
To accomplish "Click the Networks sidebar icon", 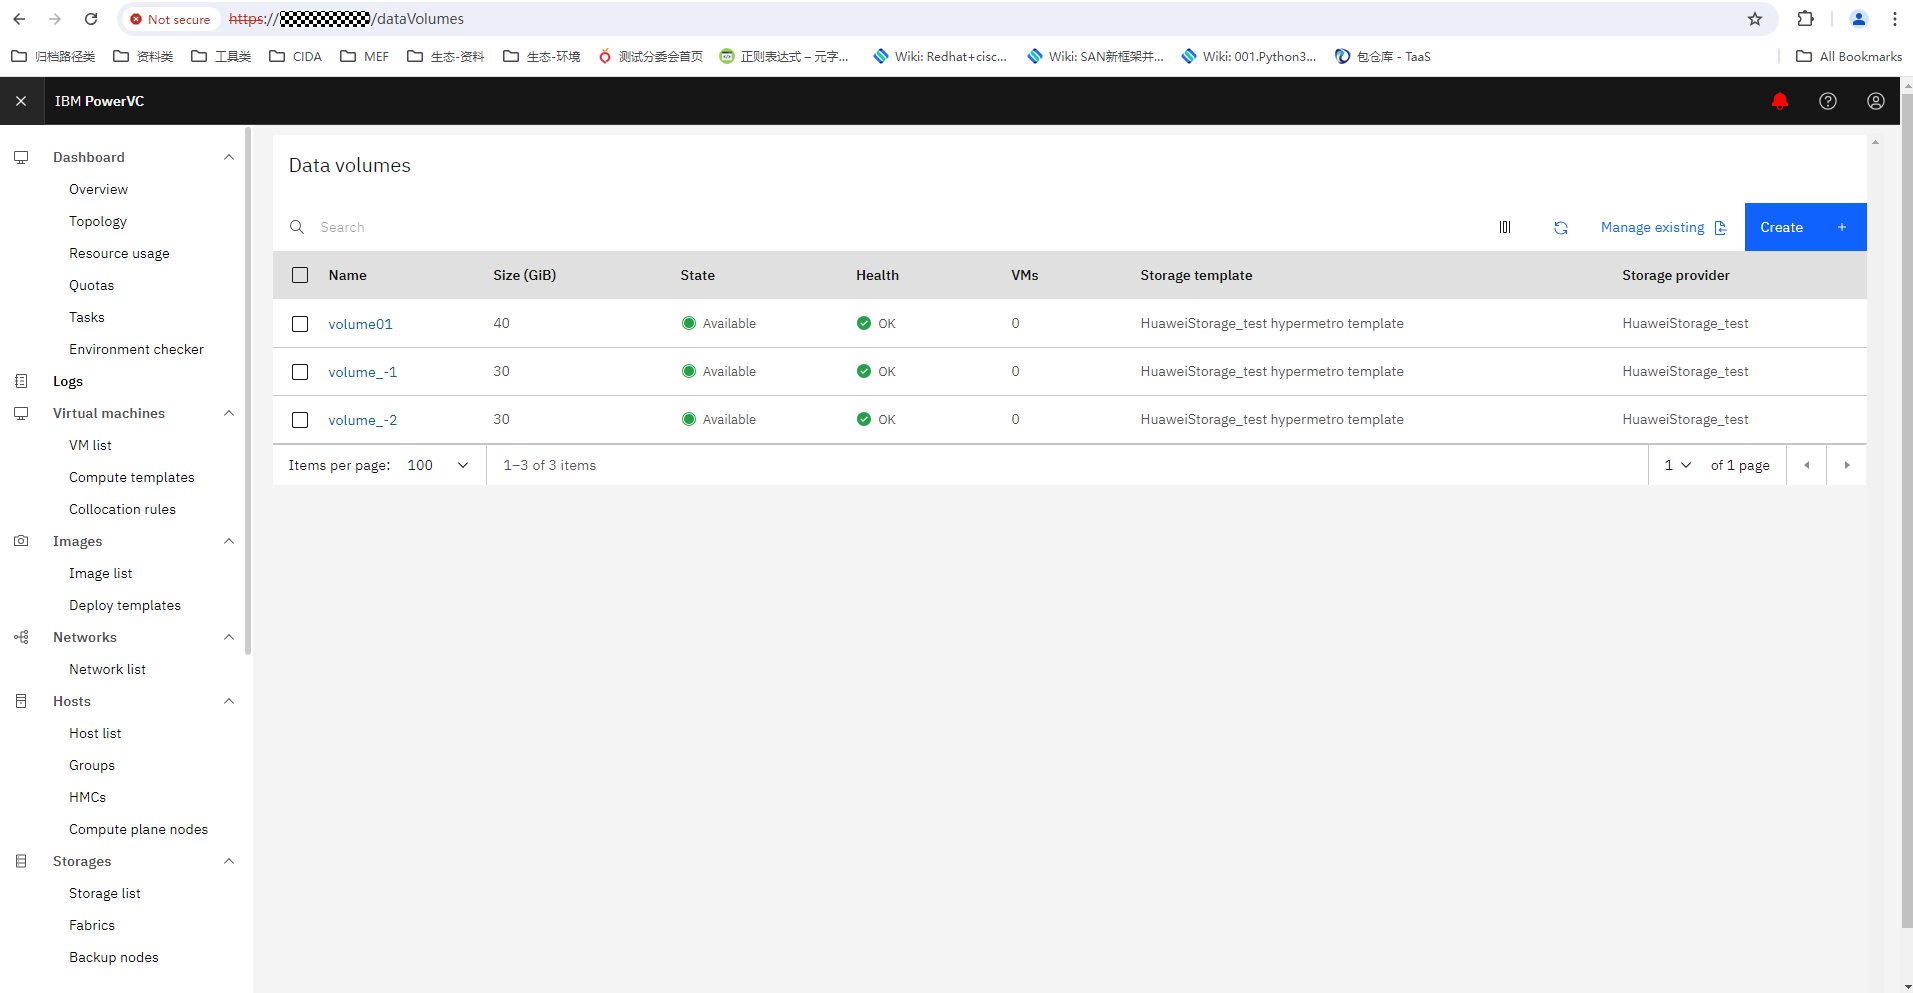I will tap(21, 637).
